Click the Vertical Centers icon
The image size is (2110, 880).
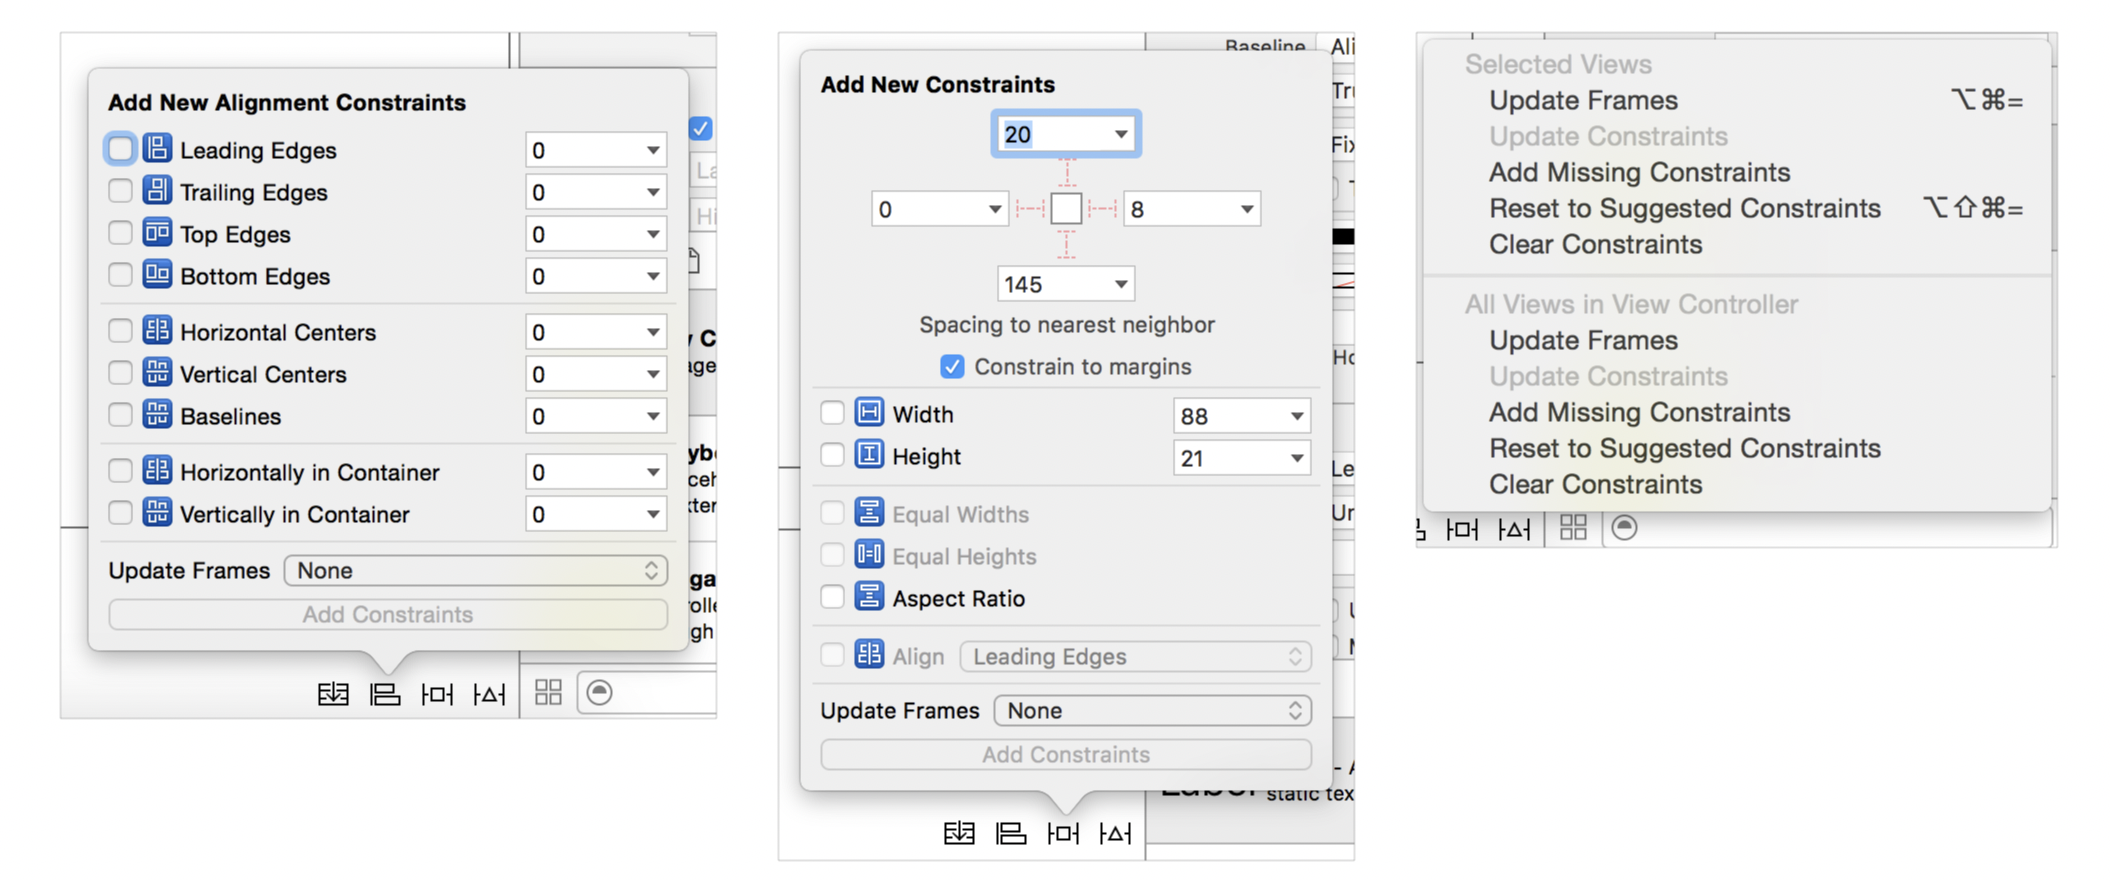click(157, 372)
